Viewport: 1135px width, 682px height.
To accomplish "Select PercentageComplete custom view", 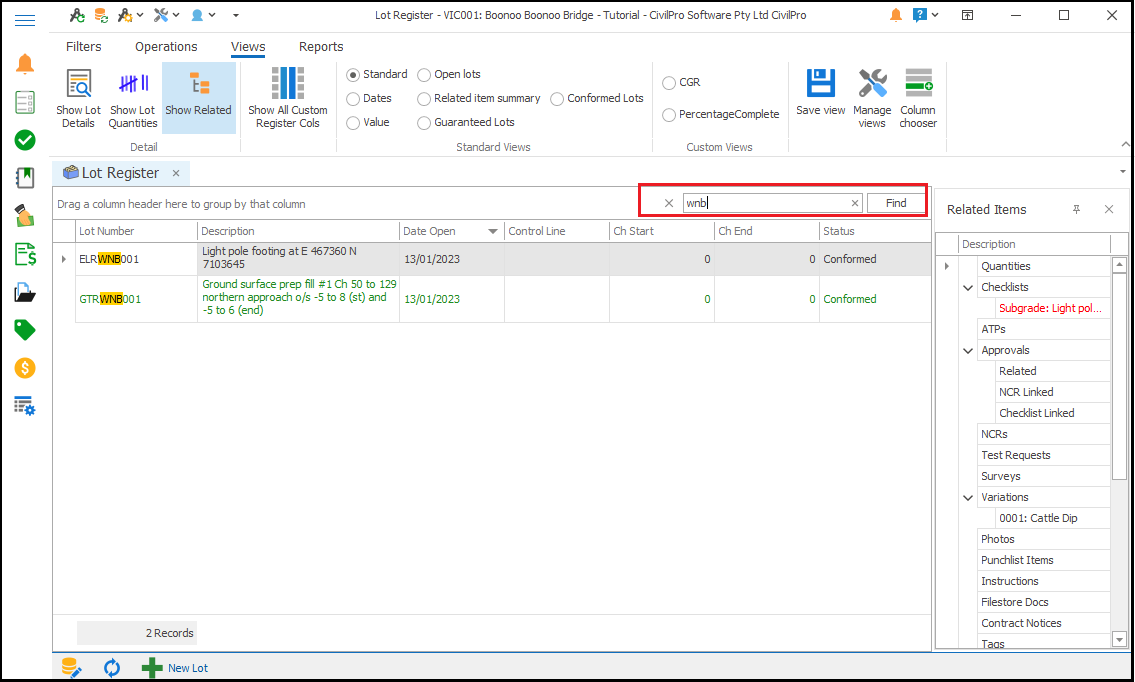I will pos(669,114).
